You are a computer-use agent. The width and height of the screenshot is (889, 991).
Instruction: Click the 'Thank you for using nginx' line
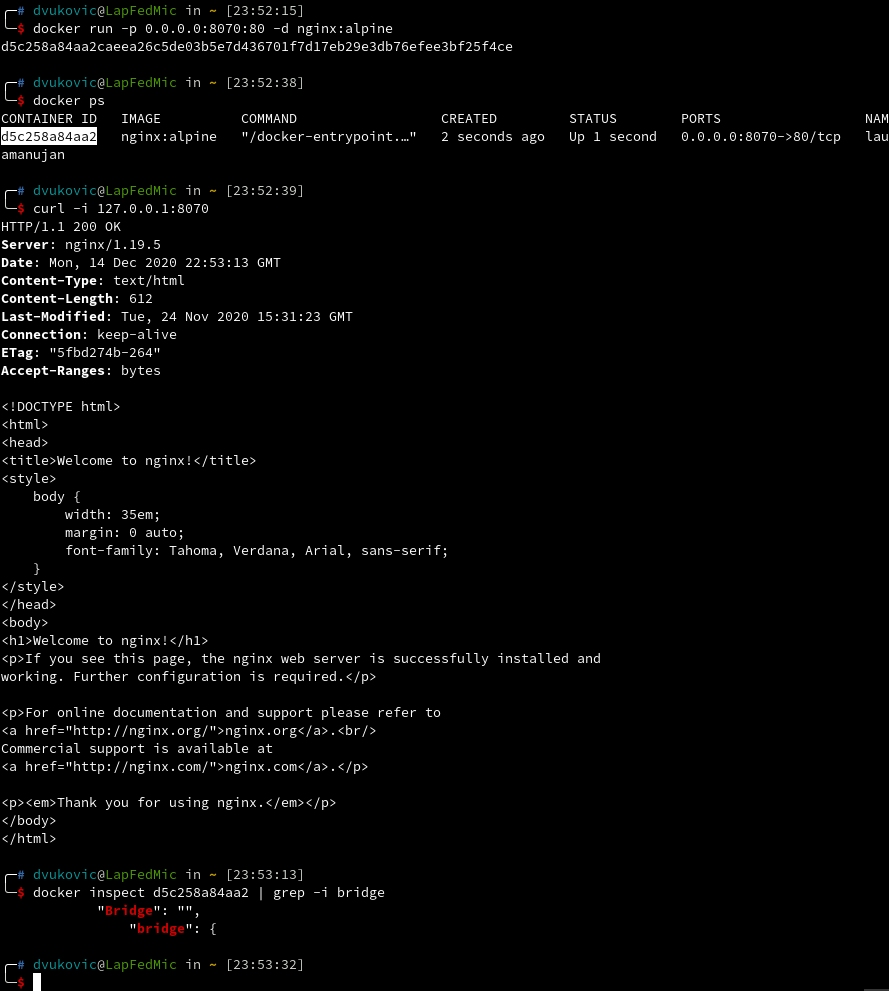pos(169,803)
